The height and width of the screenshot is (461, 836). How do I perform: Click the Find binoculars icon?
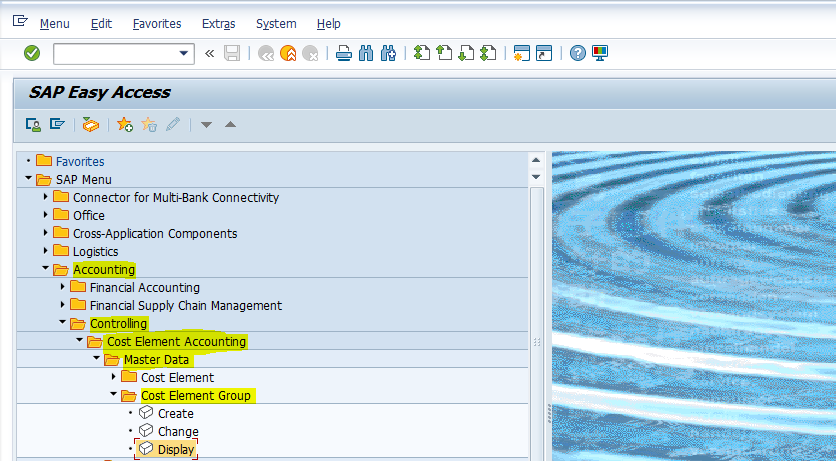(366, 53)
